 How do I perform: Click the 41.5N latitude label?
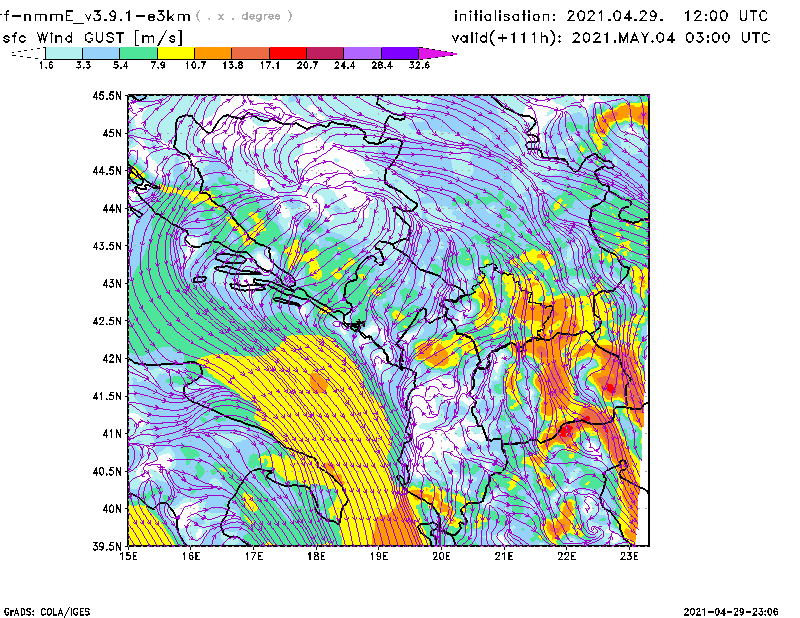tap(107, 396)
